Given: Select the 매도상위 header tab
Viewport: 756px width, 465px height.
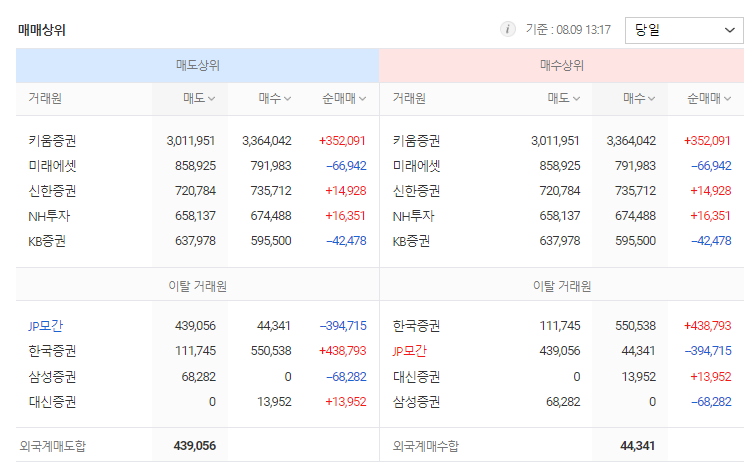Looking at the screenshot, I should [198, 65].
